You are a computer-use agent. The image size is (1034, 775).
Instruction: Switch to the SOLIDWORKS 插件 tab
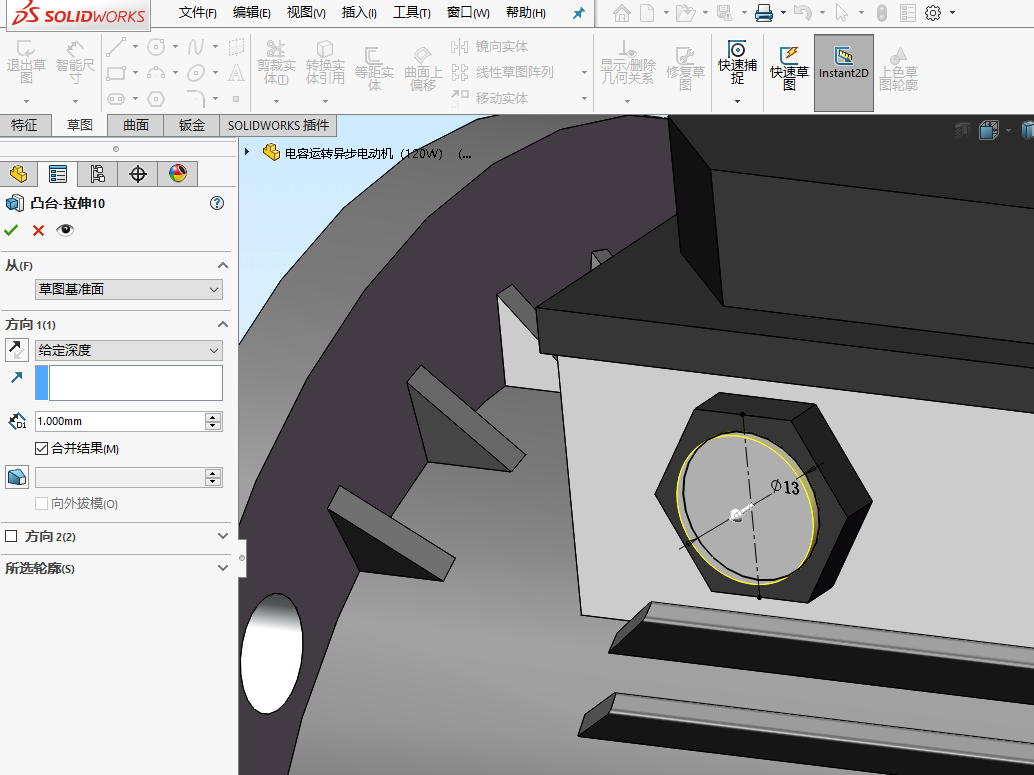pos(278,125)
